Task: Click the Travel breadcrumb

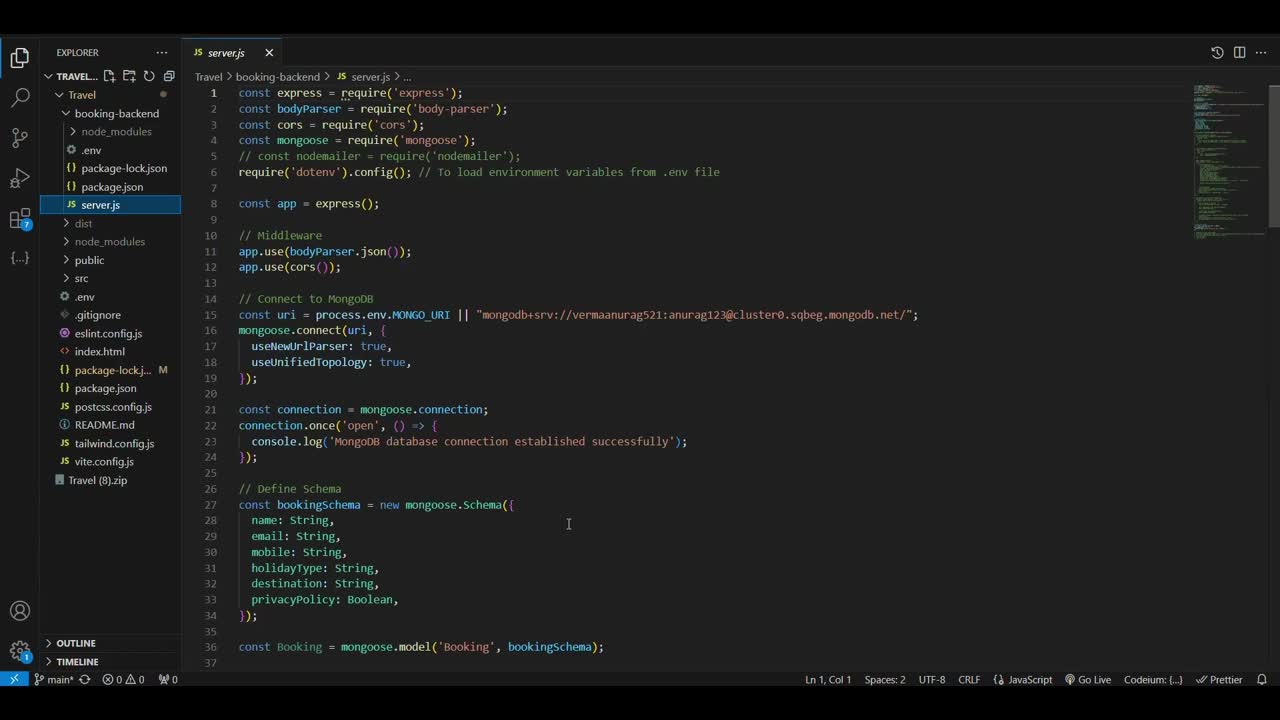Action: click(208, 77)
